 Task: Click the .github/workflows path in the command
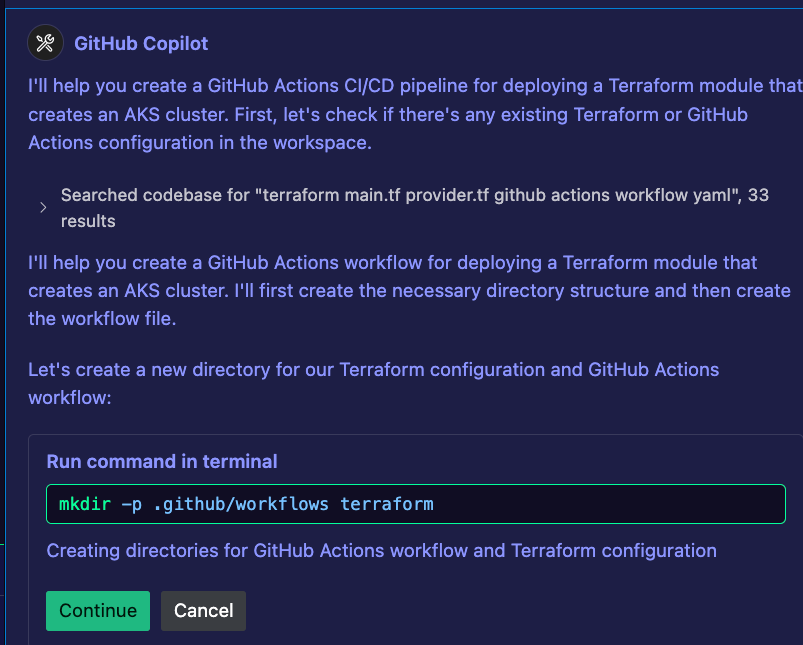(240, 504)
